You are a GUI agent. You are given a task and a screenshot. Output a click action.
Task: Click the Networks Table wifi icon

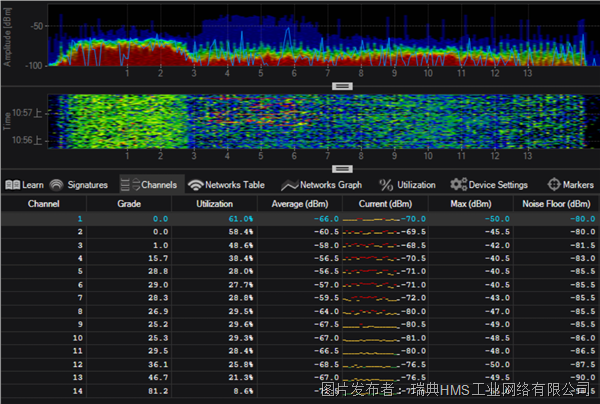click(196, 185)
